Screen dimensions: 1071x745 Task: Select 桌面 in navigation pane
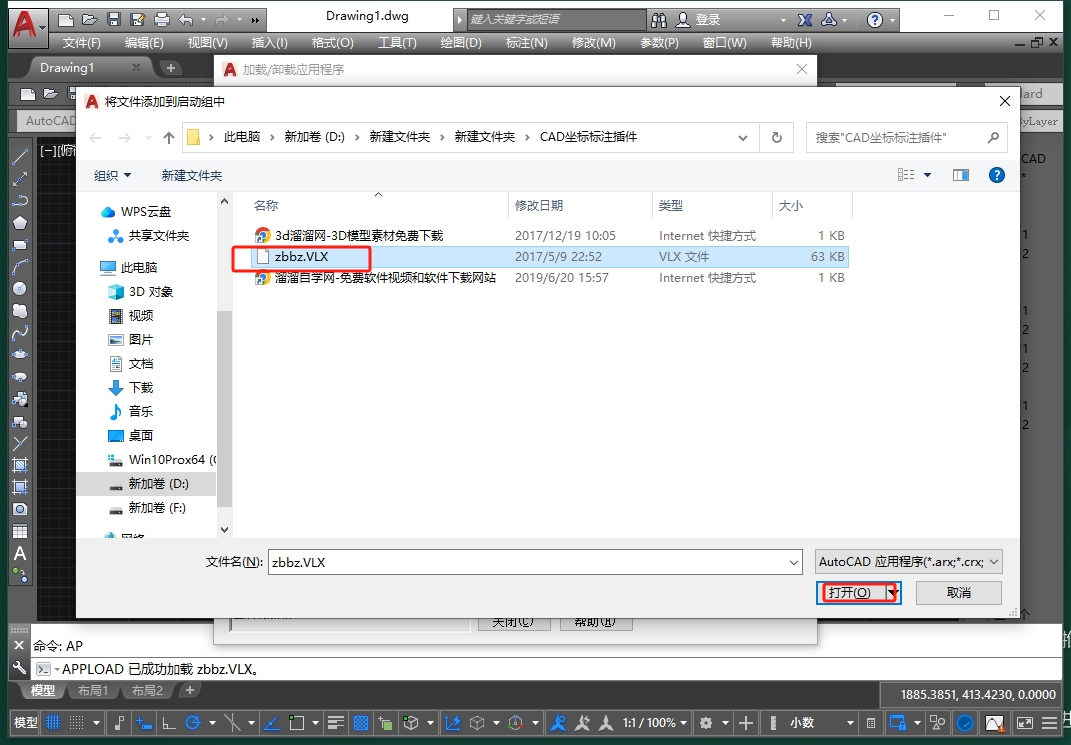coord(141,436)
